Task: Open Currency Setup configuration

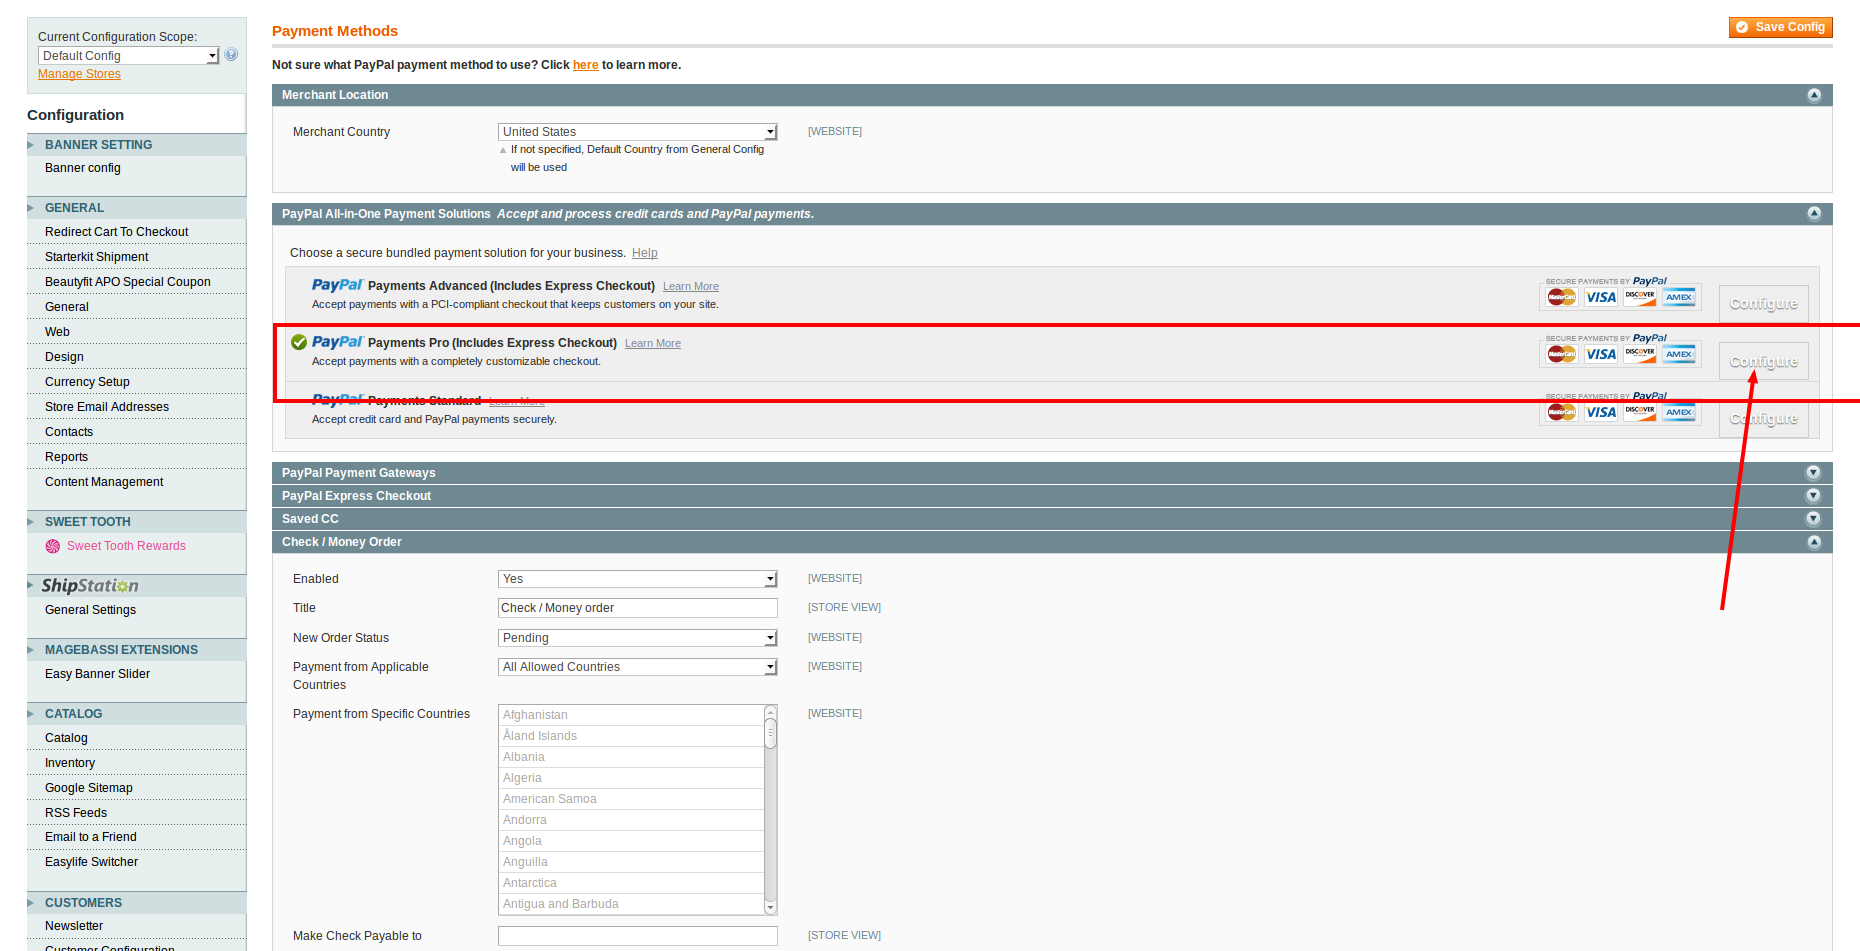Action: pyautogui.click(x=87, y=382)
